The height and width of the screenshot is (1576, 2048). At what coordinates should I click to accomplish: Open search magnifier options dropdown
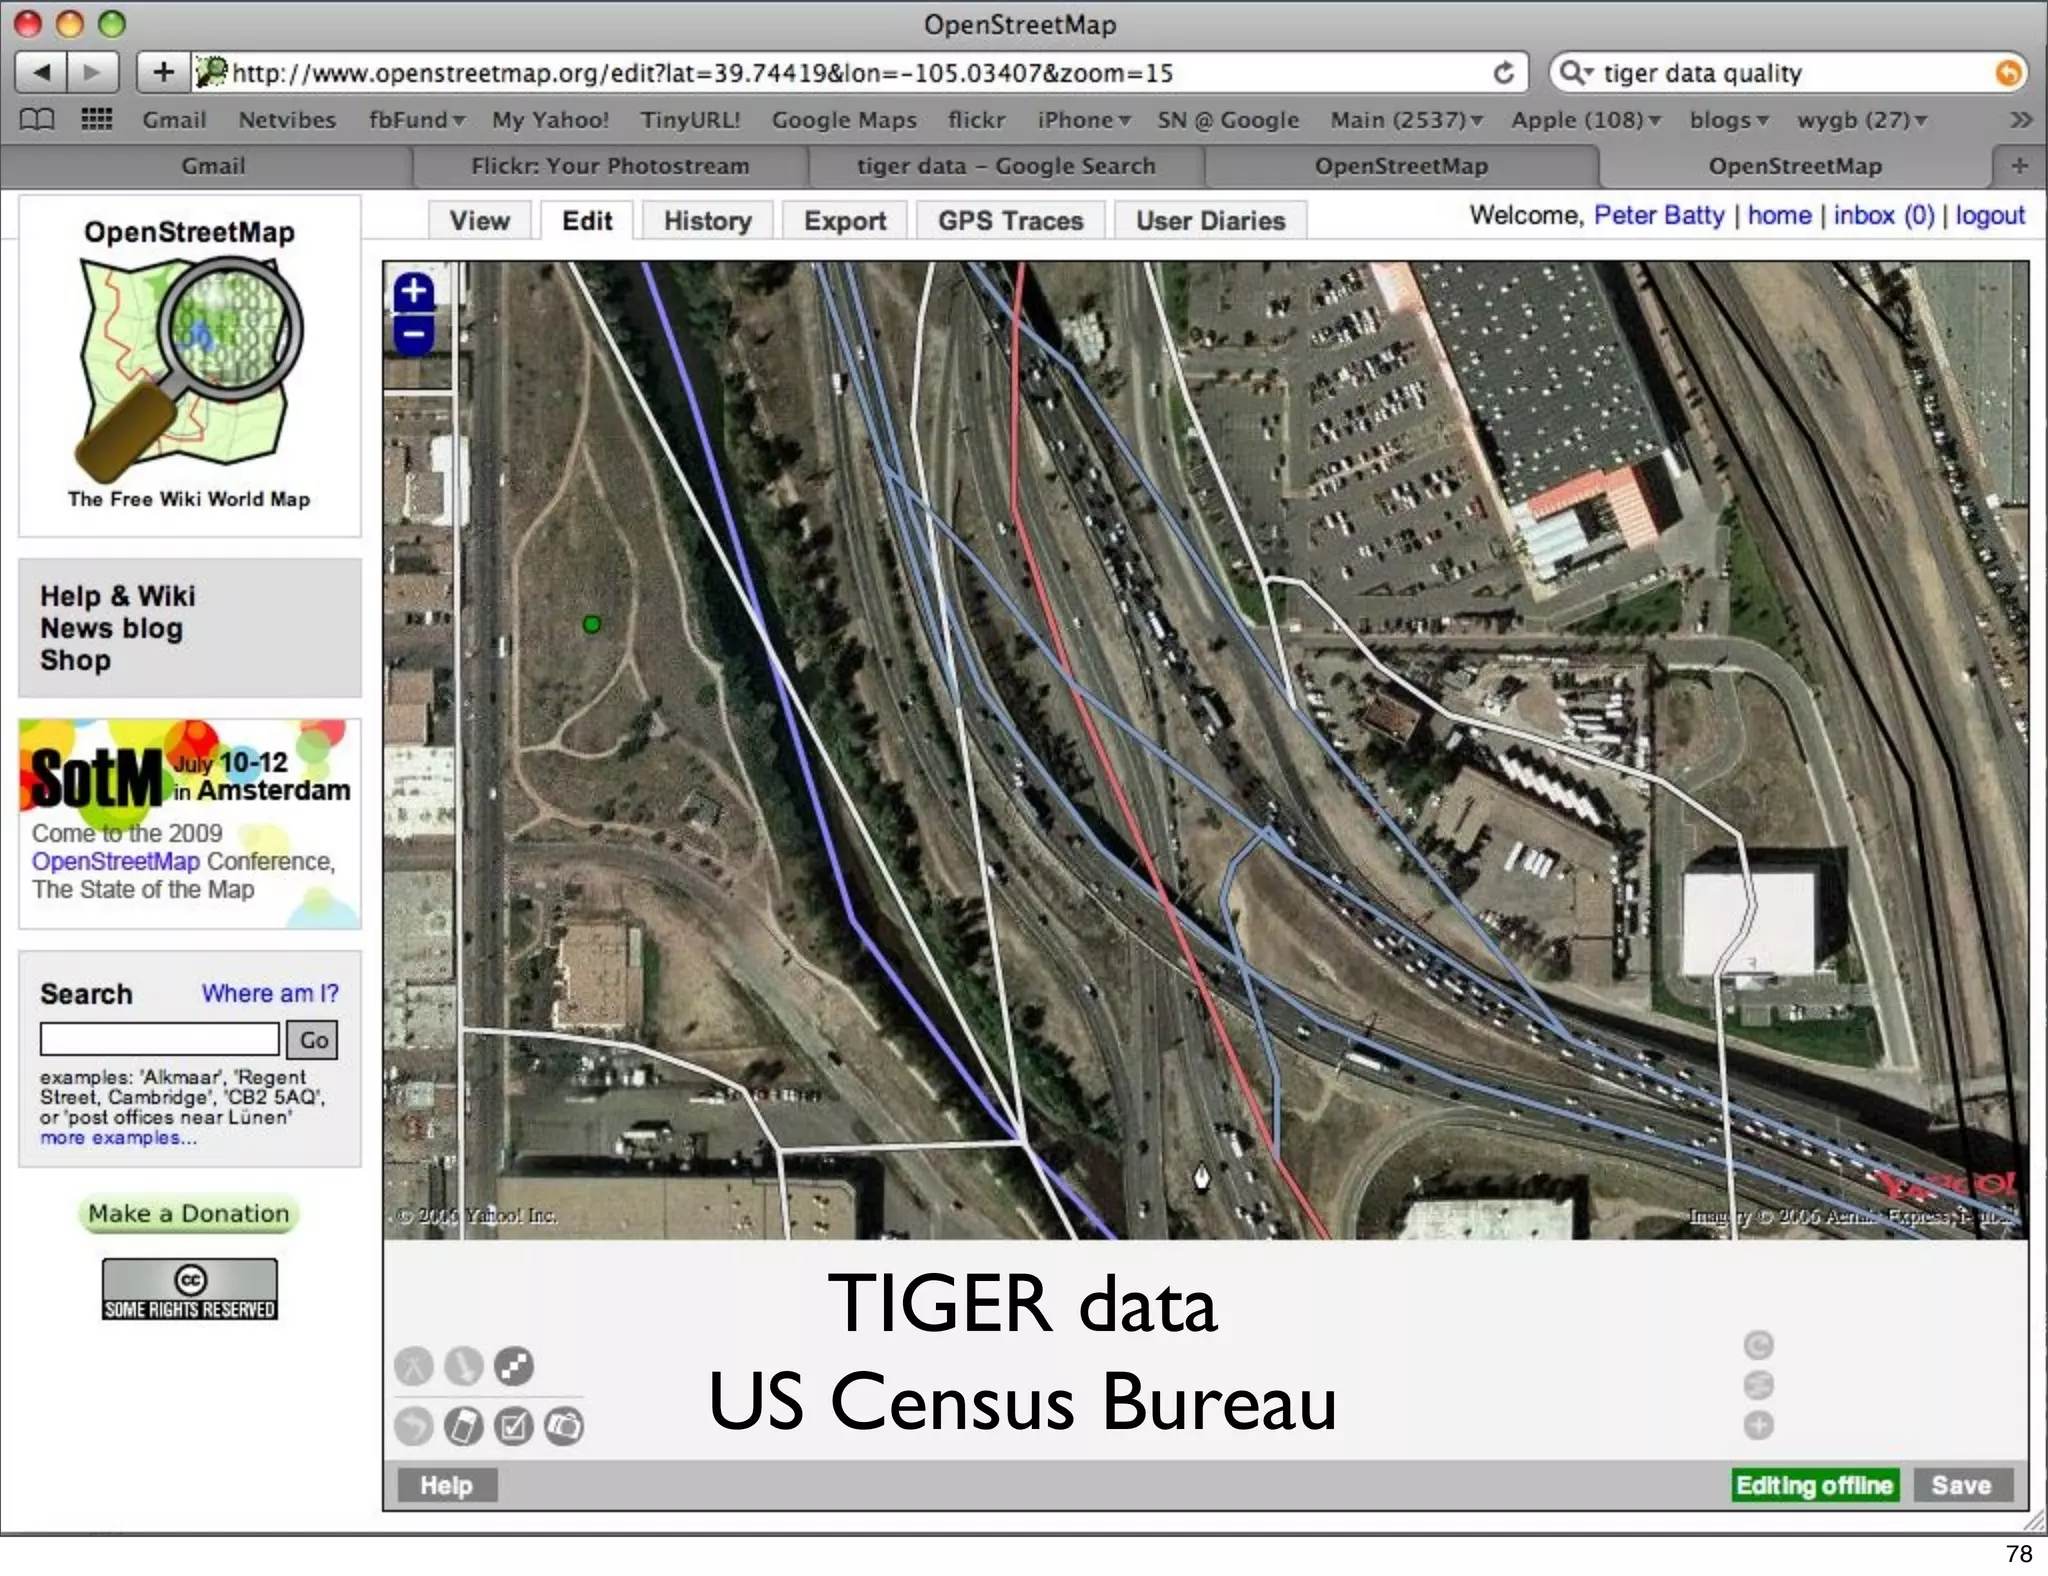tap(1576, 73)
